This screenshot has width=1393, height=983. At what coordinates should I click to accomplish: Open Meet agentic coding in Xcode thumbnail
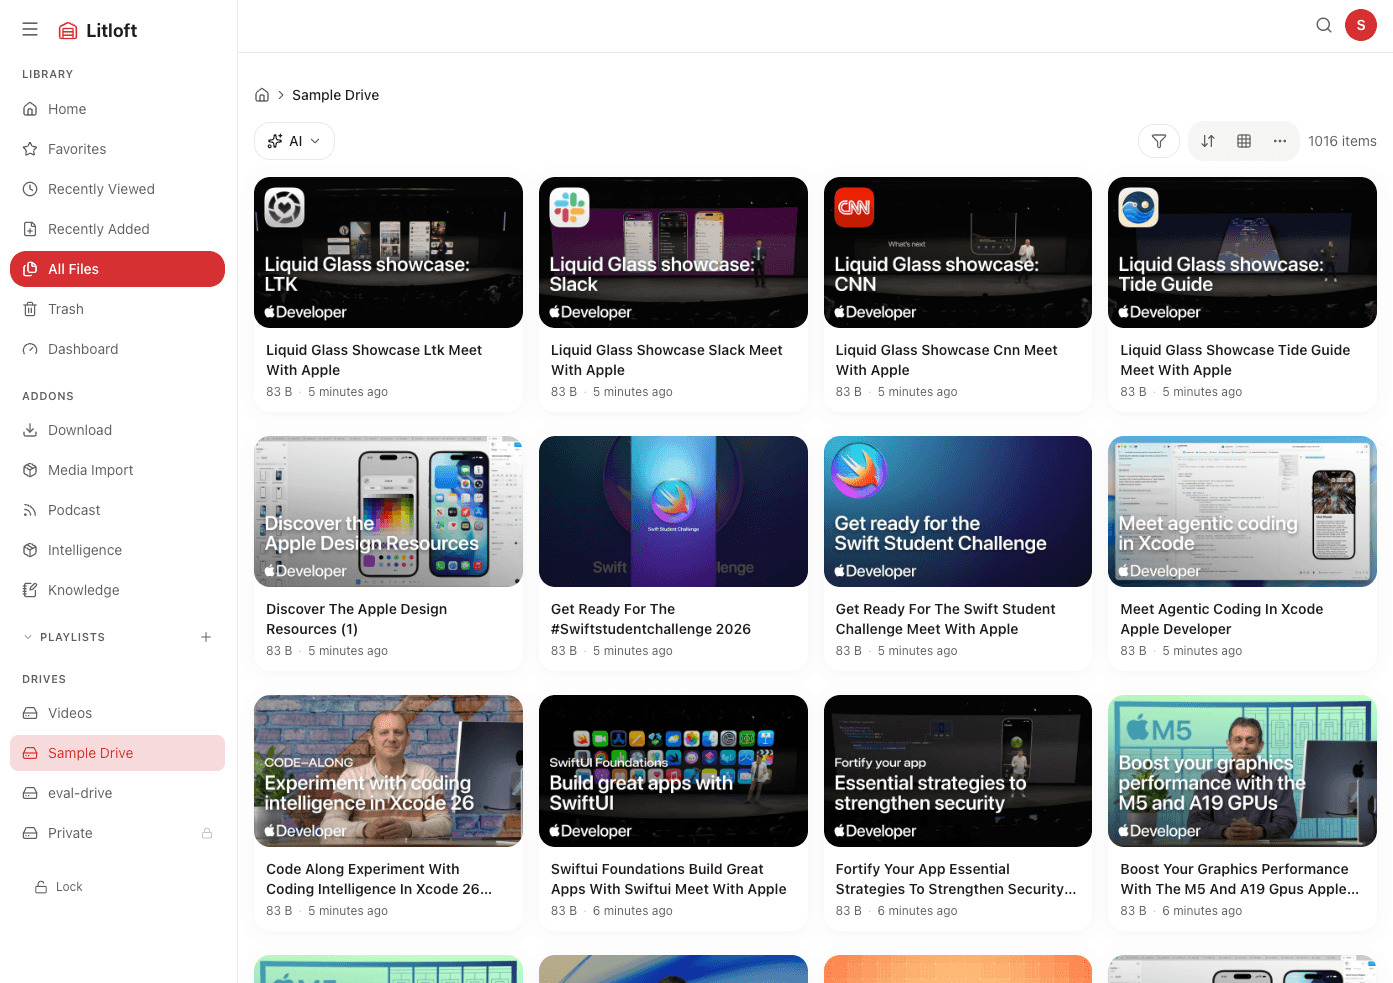tap(1242, 511)
